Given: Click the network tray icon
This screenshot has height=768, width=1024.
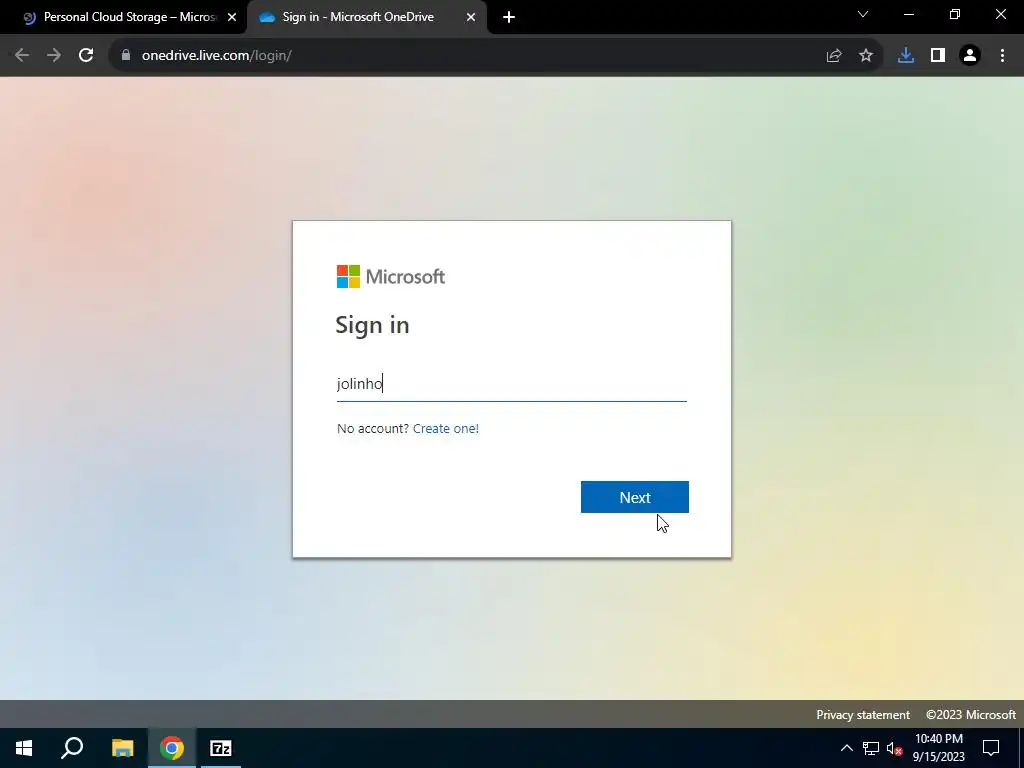Looking at the screenshot, I should 871,748.
